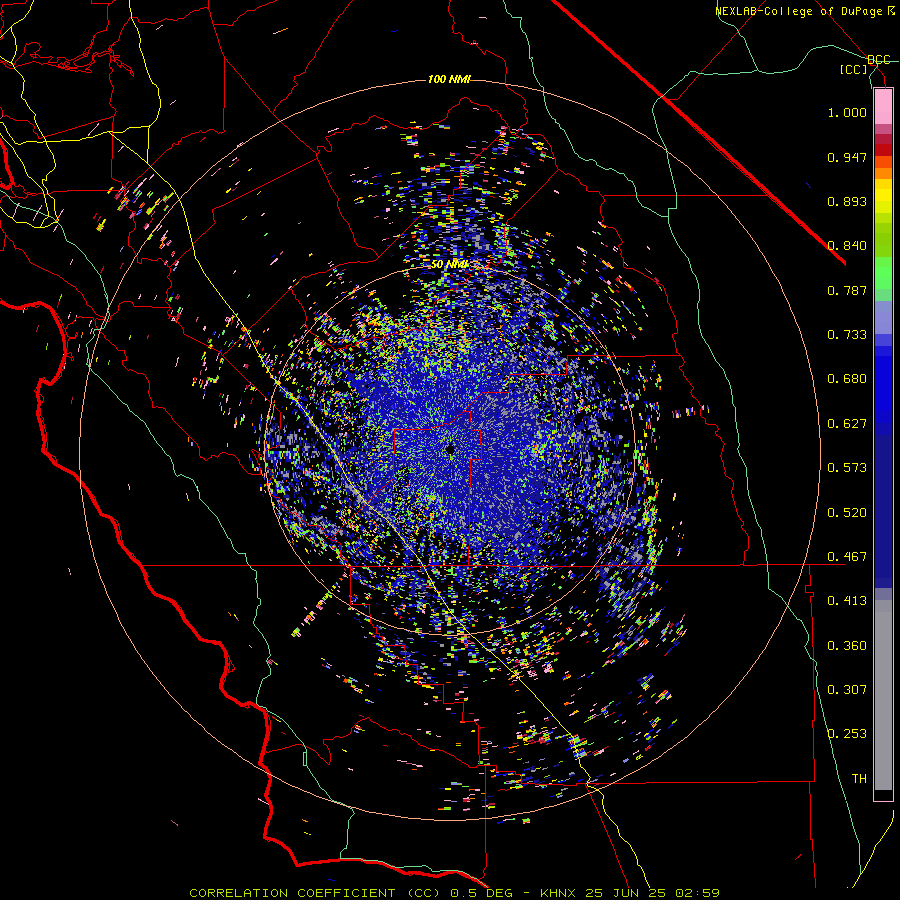The height and width of the screenshot is (900, 900).
Task: Pick the gray segment of the color bar
Action: click(883, 695)
